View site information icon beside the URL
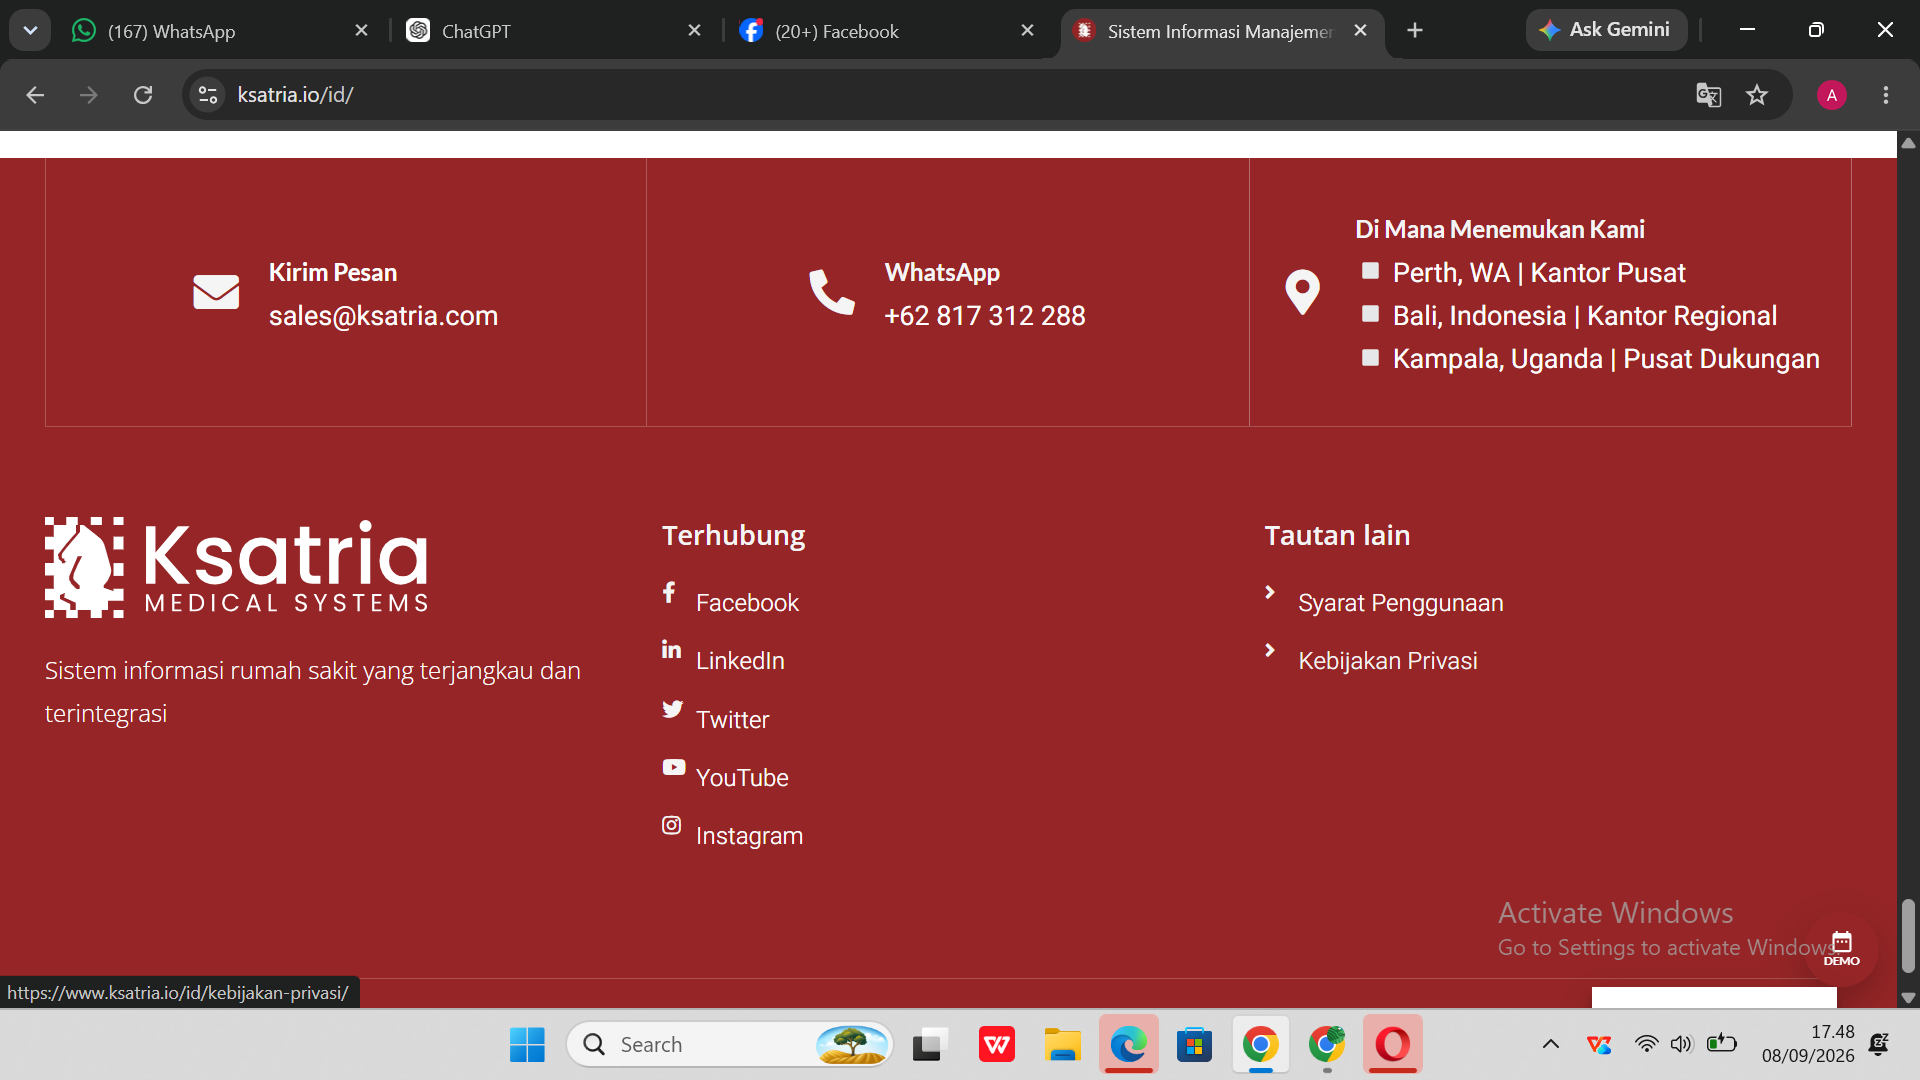 pyautogui.click(x=208, y=95)
